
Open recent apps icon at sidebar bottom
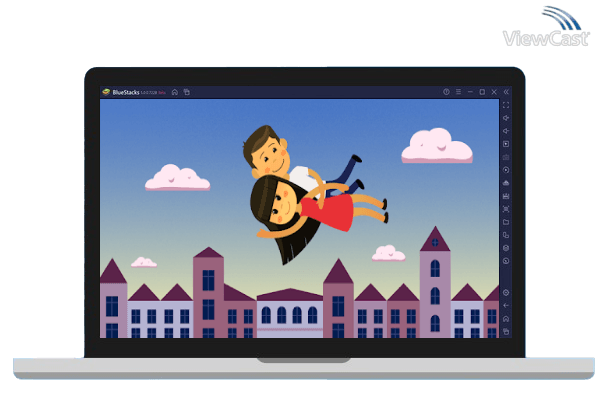[506, 331]
